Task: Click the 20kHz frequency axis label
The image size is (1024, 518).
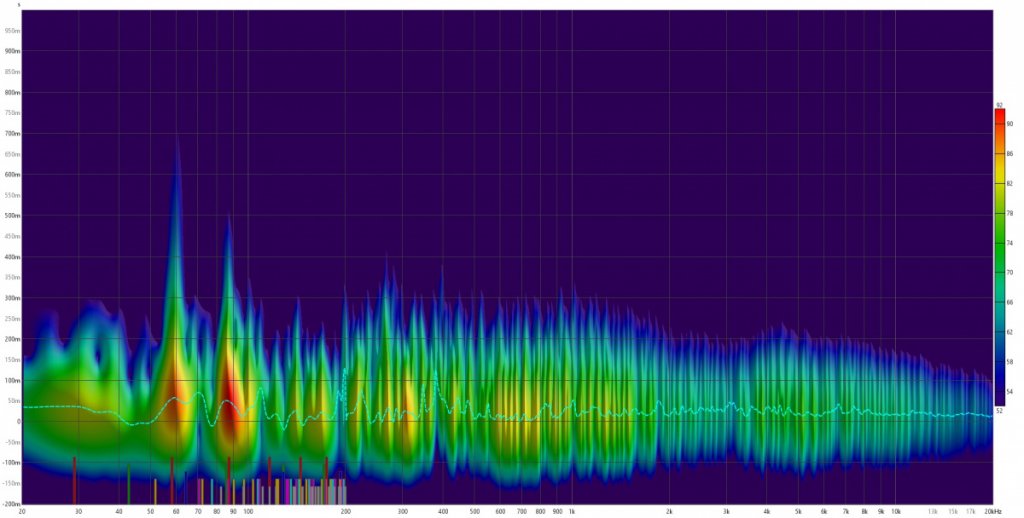Action: [993, 511]
